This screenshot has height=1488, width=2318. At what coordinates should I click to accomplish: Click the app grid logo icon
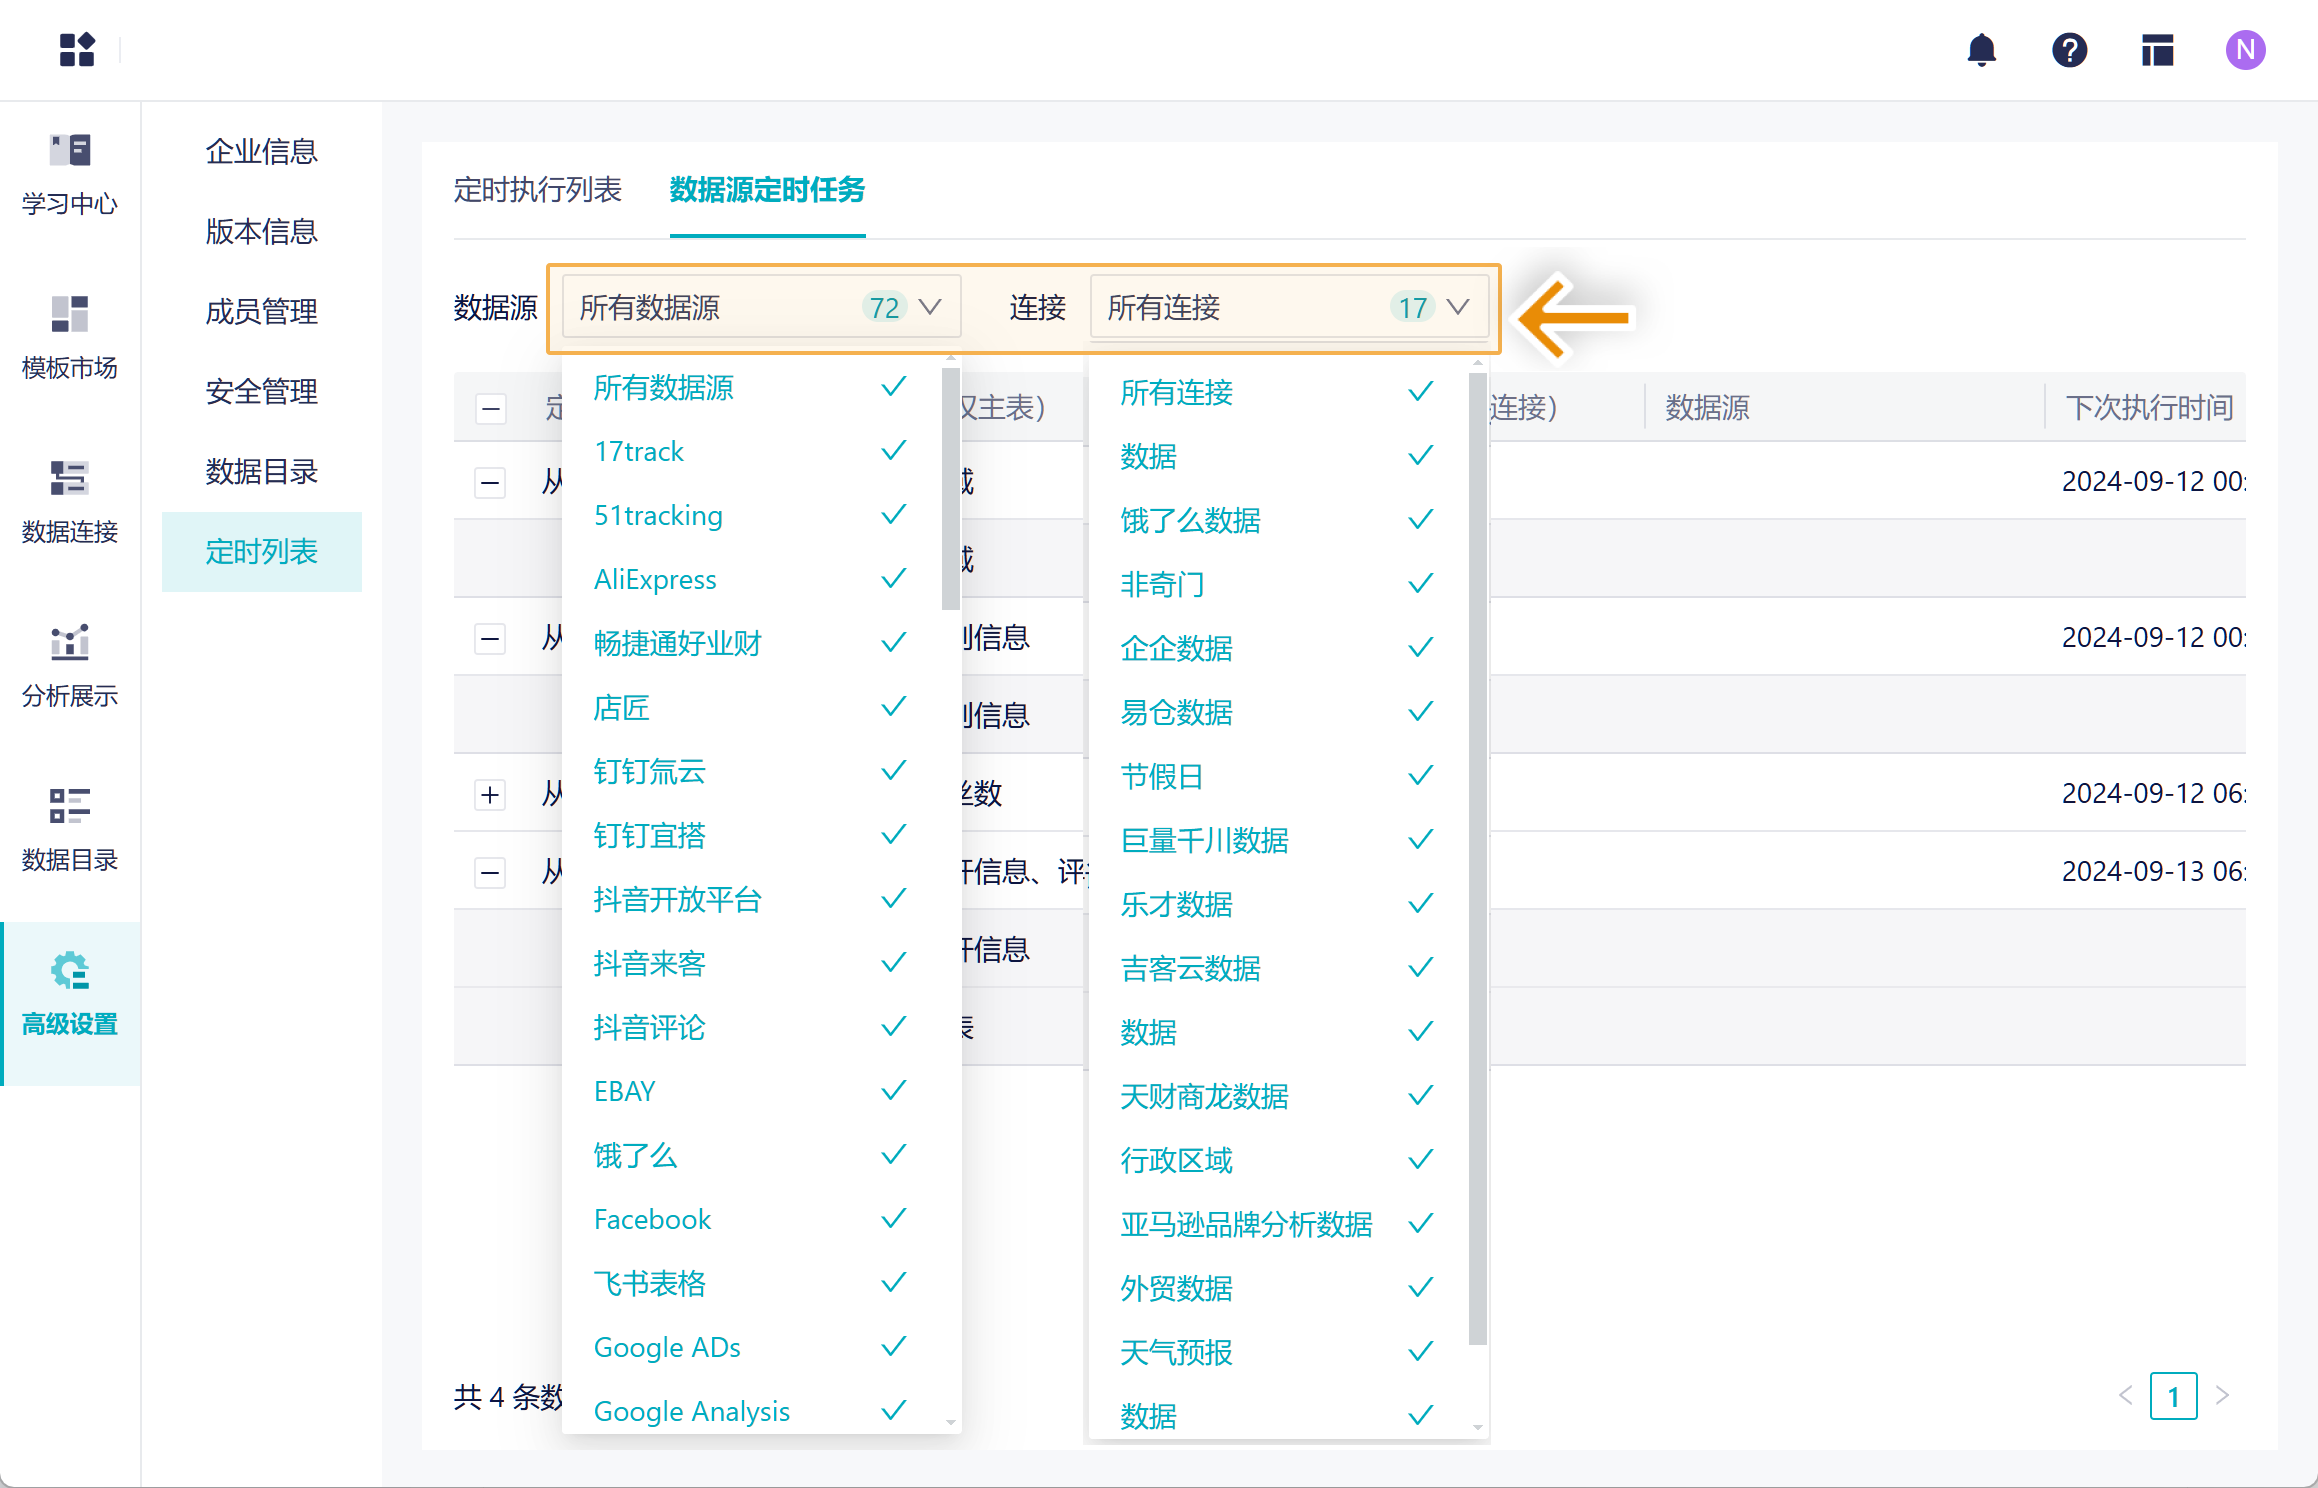pos(77,50)
